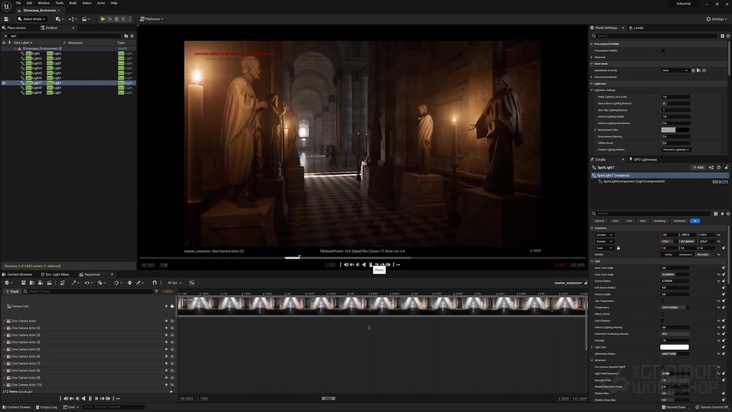This screenshot has width=732, height=412.
Task: Open Volume Lighting Method dropdown
Action: point(676,150)
